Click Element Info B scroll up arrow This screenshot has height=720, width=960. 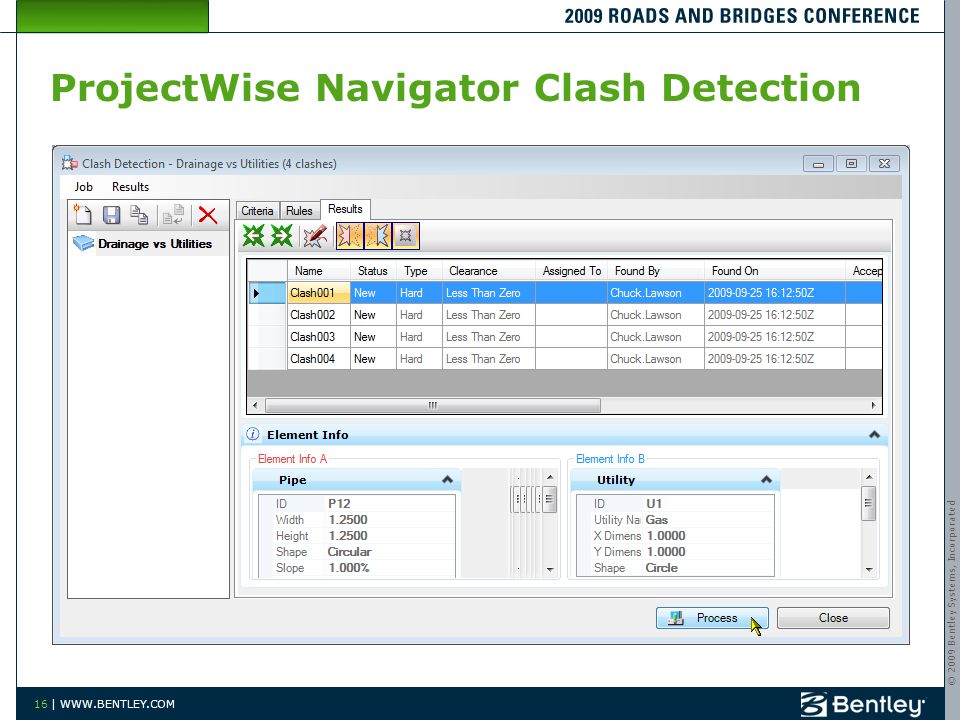[x=869, y=477]
